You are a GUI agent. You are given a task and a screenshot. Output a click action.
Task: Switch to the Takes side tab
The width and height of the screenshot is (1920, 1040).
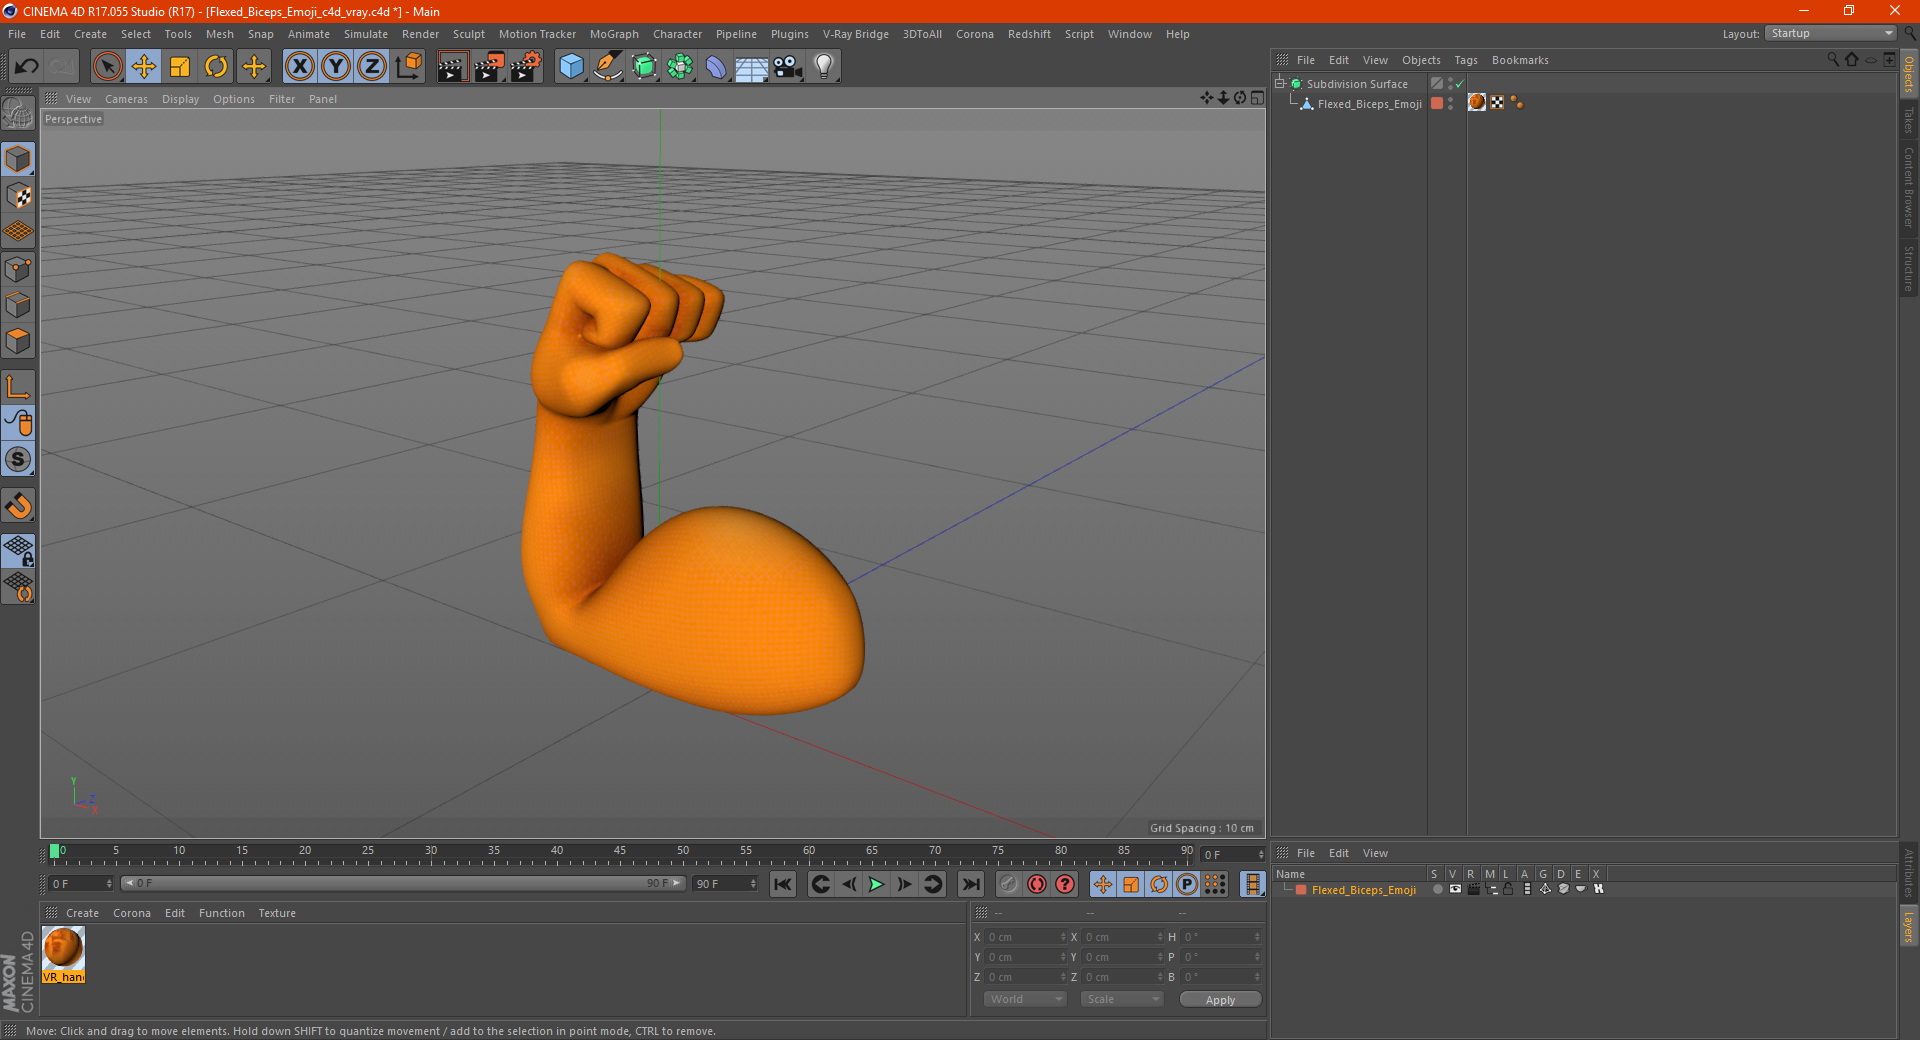tap(1909, 121)
